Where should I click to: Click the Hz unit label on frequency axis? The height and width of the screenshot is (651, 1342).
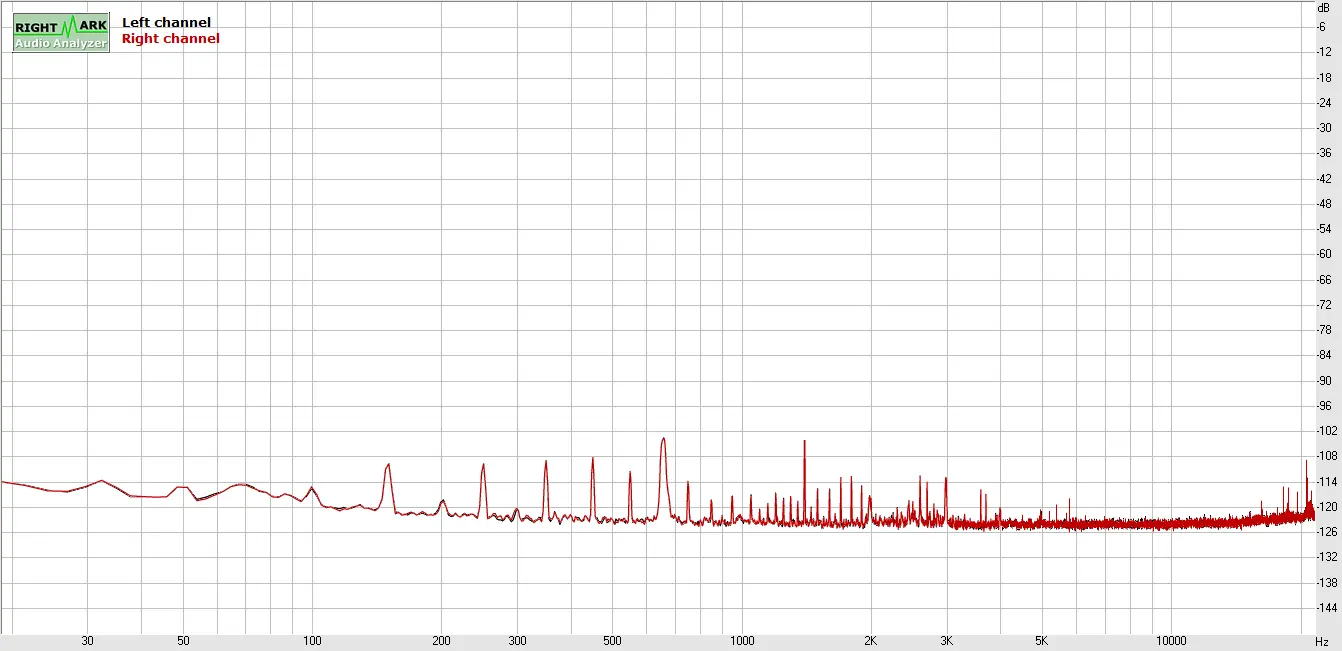coord(1322,641)
